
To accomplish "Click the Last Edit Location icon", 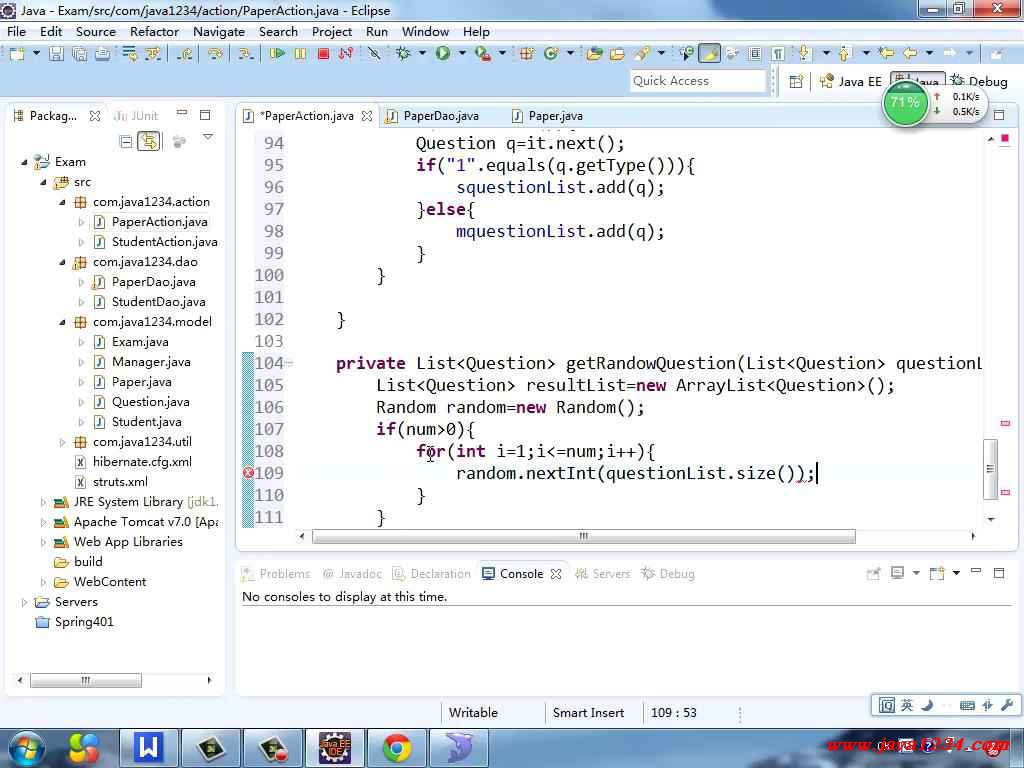I will click(886, 53).
